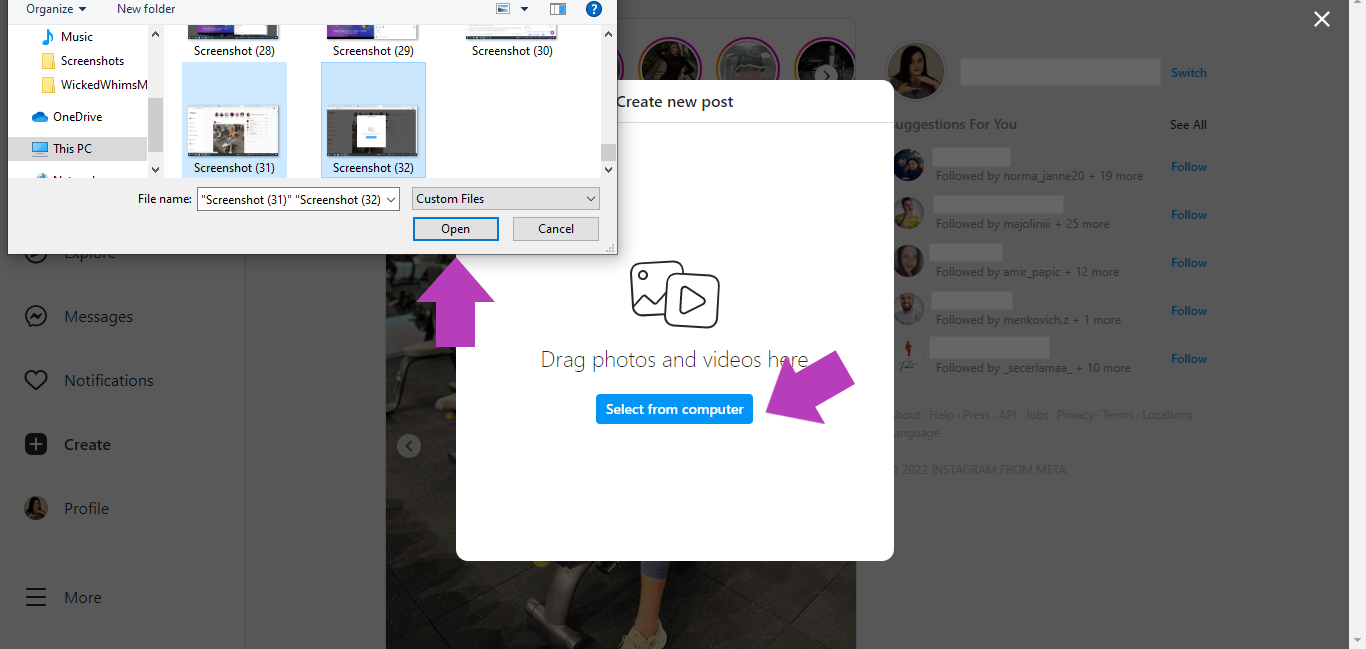The image size is (1366, 649).
Task: Follow the user followed by majoliniii
Action: tap(1189, 215)
